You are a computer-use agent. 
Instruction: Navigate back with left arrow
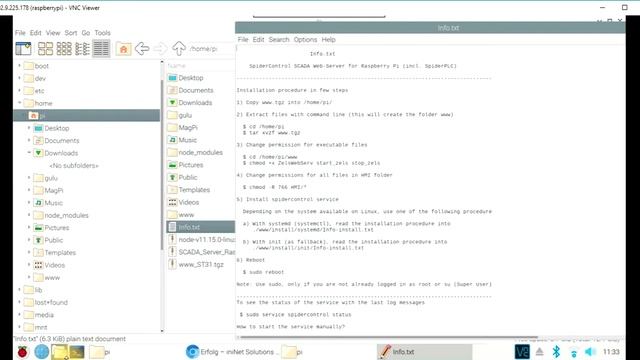pyautogui.click(x=142, y=49)
